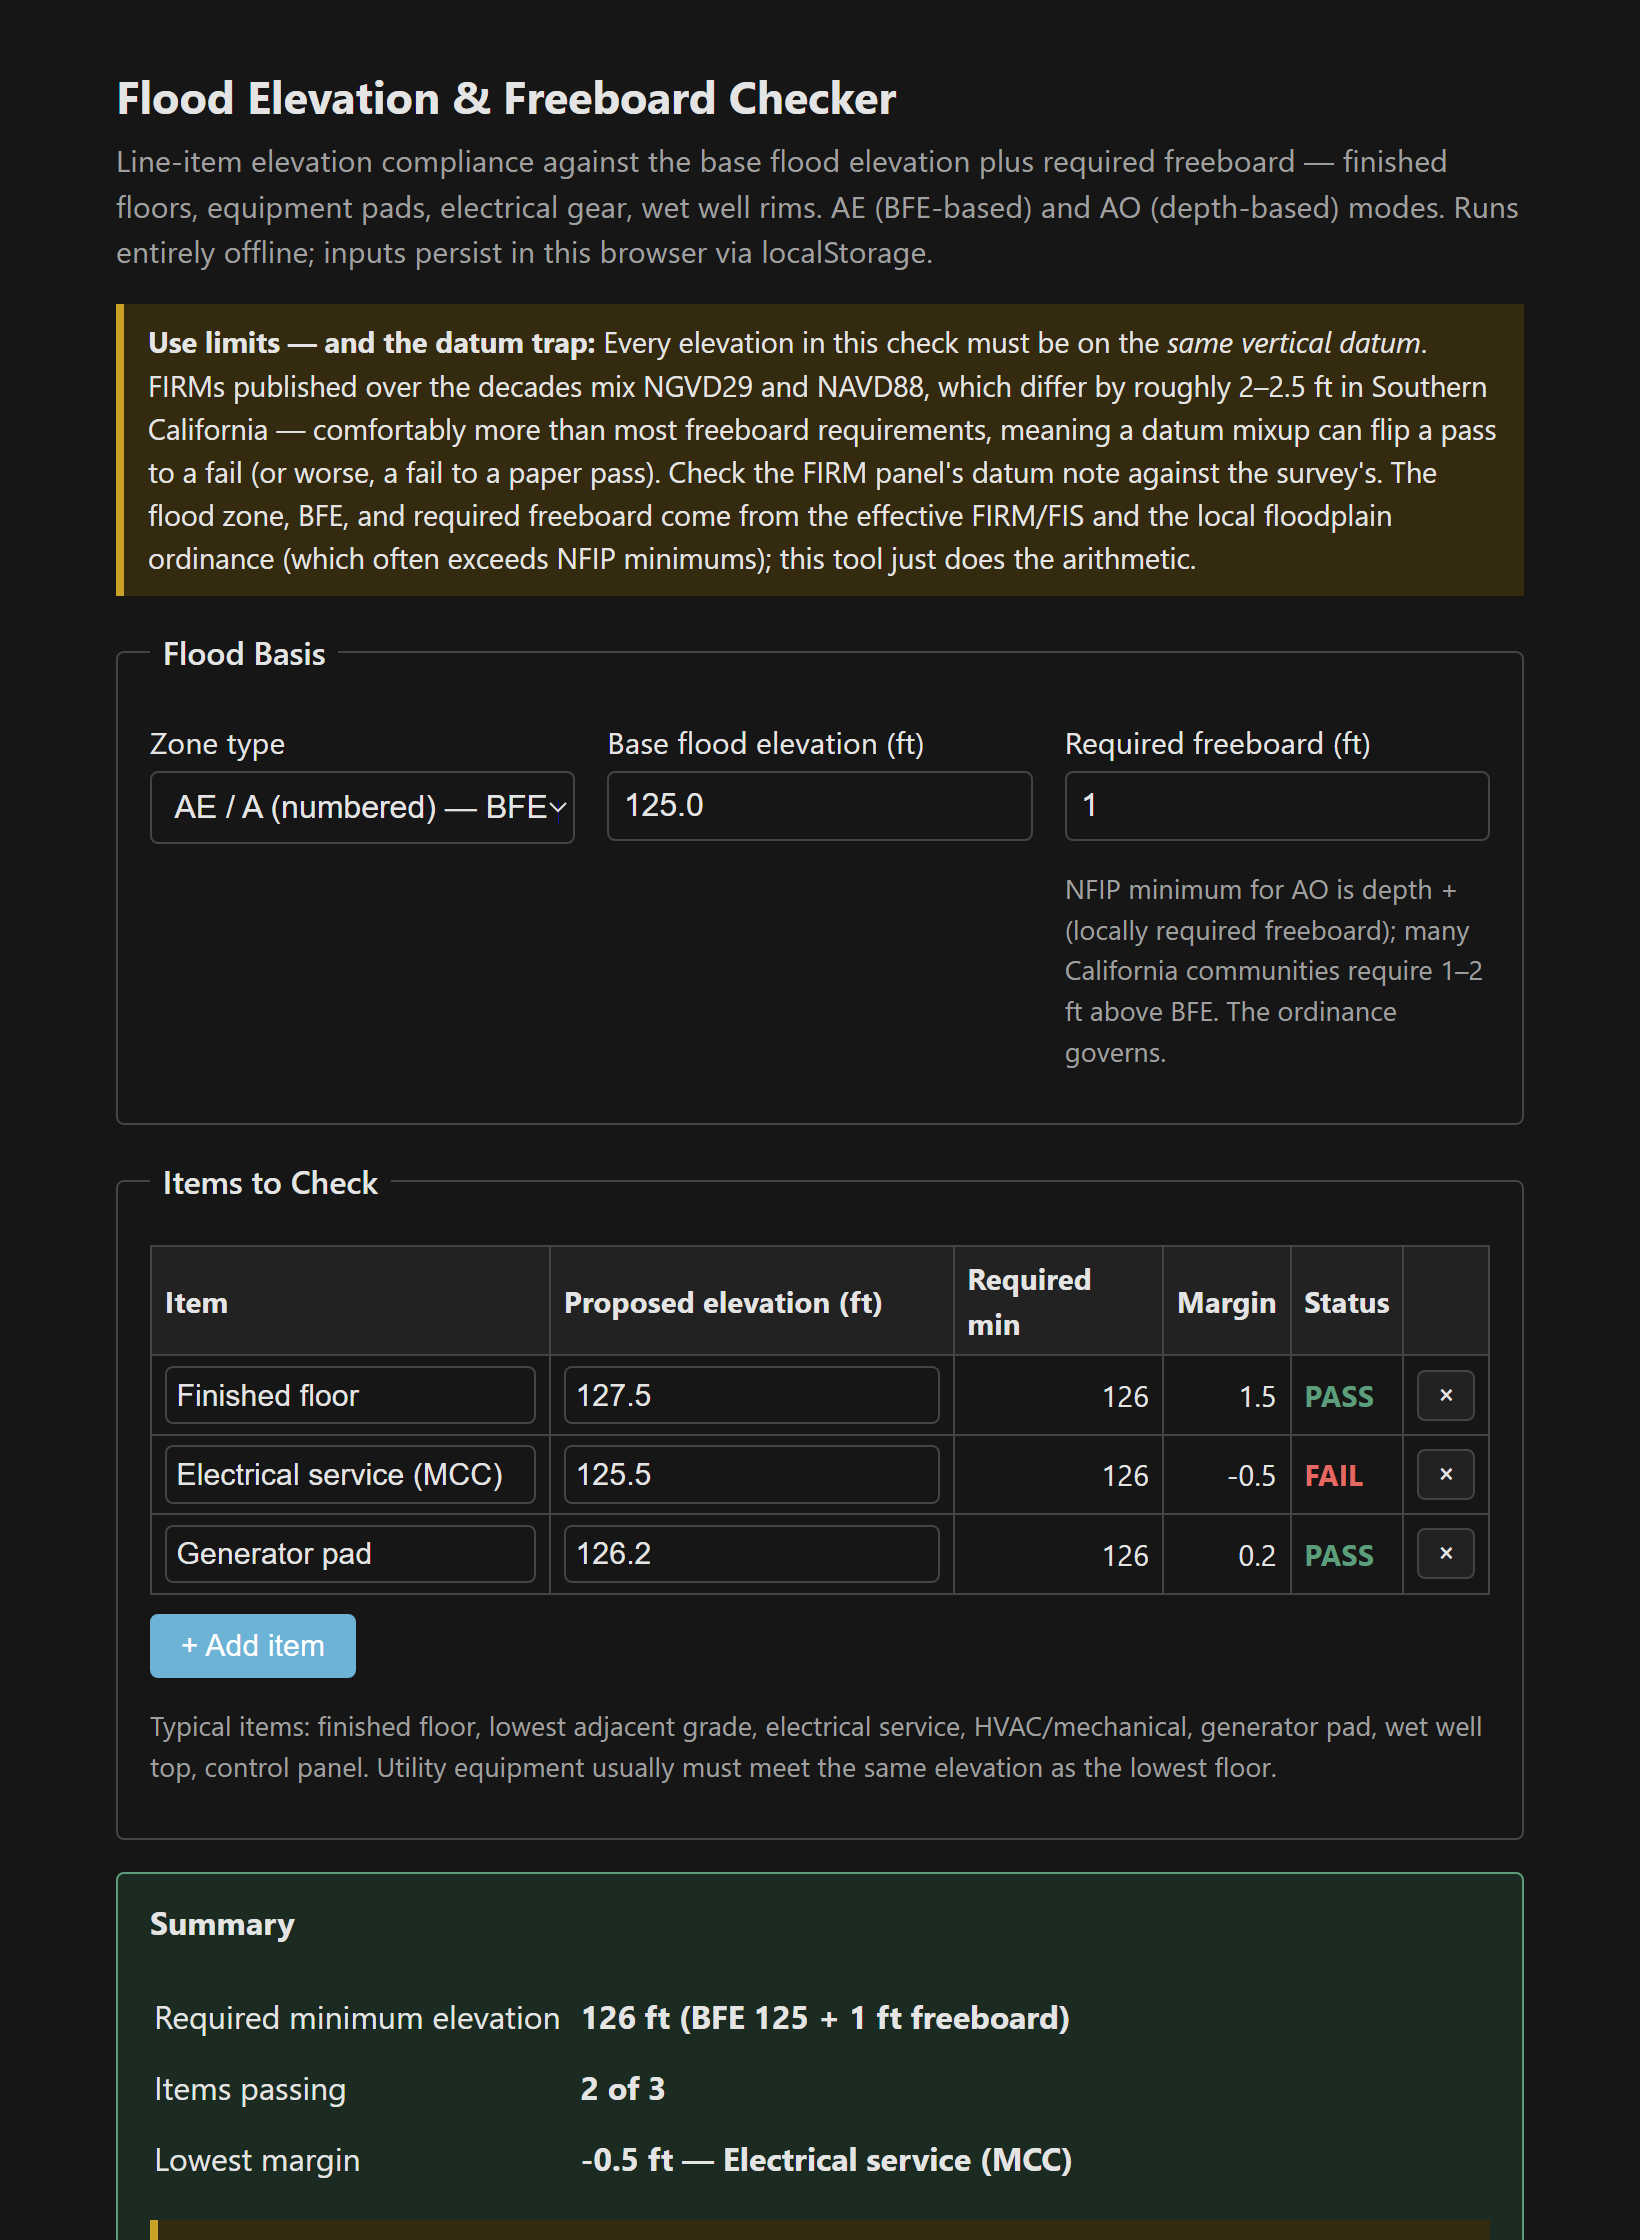Click the Lowest margin label
Viewport: 1640px width, 2240px height.
[257, 2160]
